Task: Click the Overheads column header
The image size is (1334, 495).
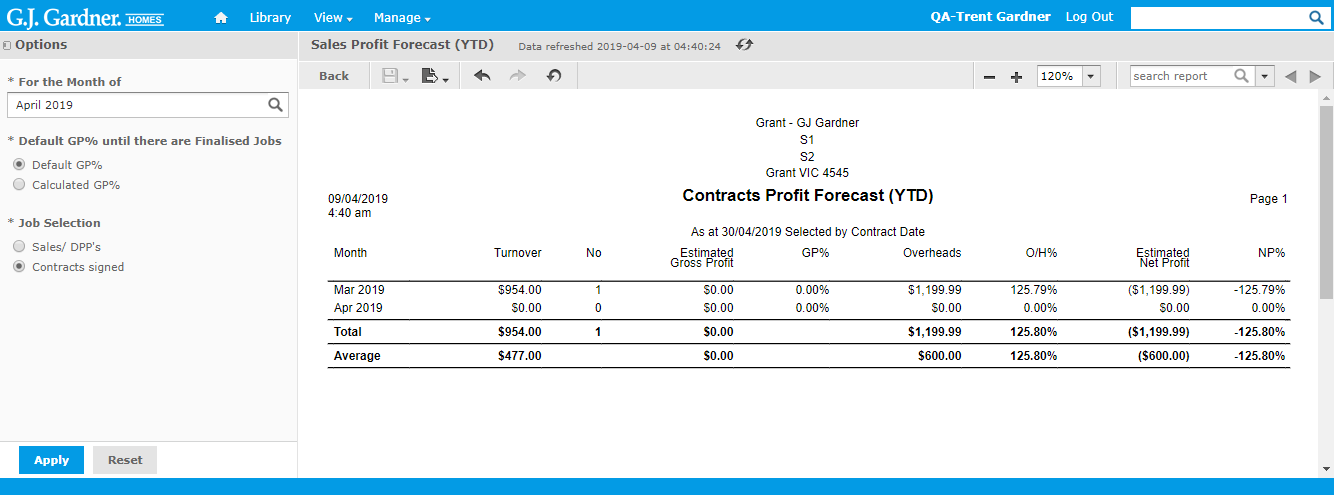Action: pyautogui.click(x=932, y=253)
